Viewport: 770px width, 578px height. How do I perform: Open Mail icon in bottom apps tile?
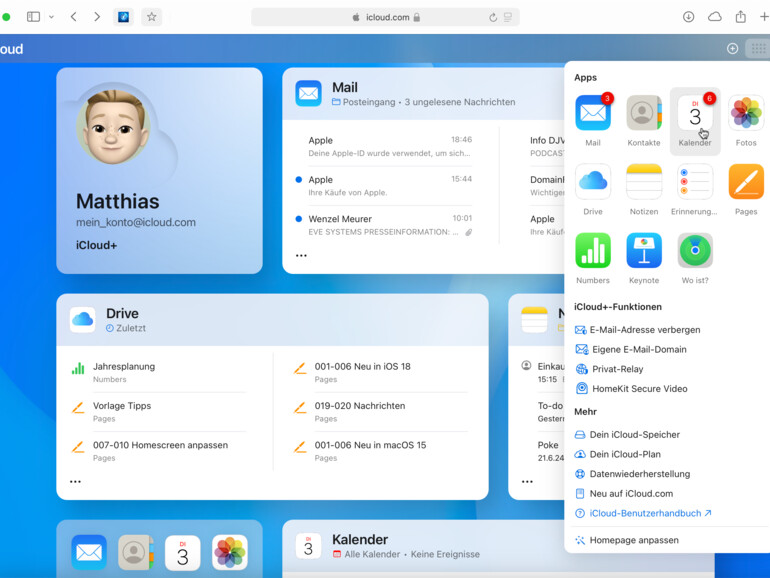[89, 552]
